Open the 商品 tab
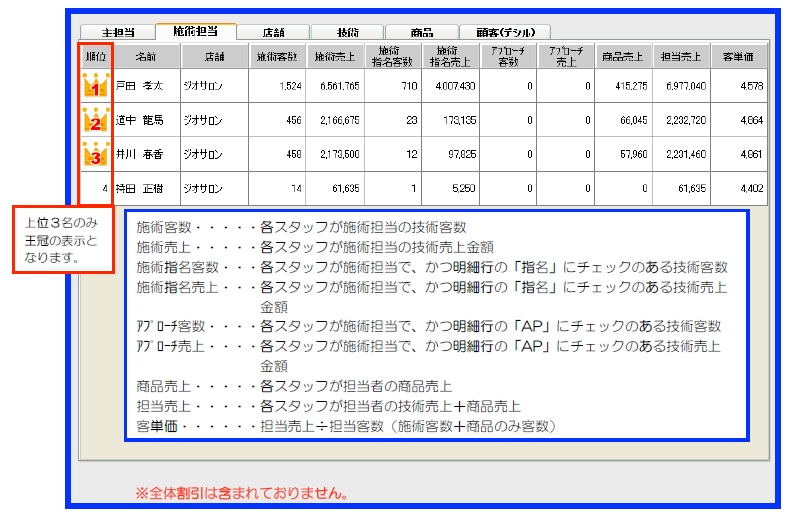The height and width of the screenshot is (514, 787). 421,32
